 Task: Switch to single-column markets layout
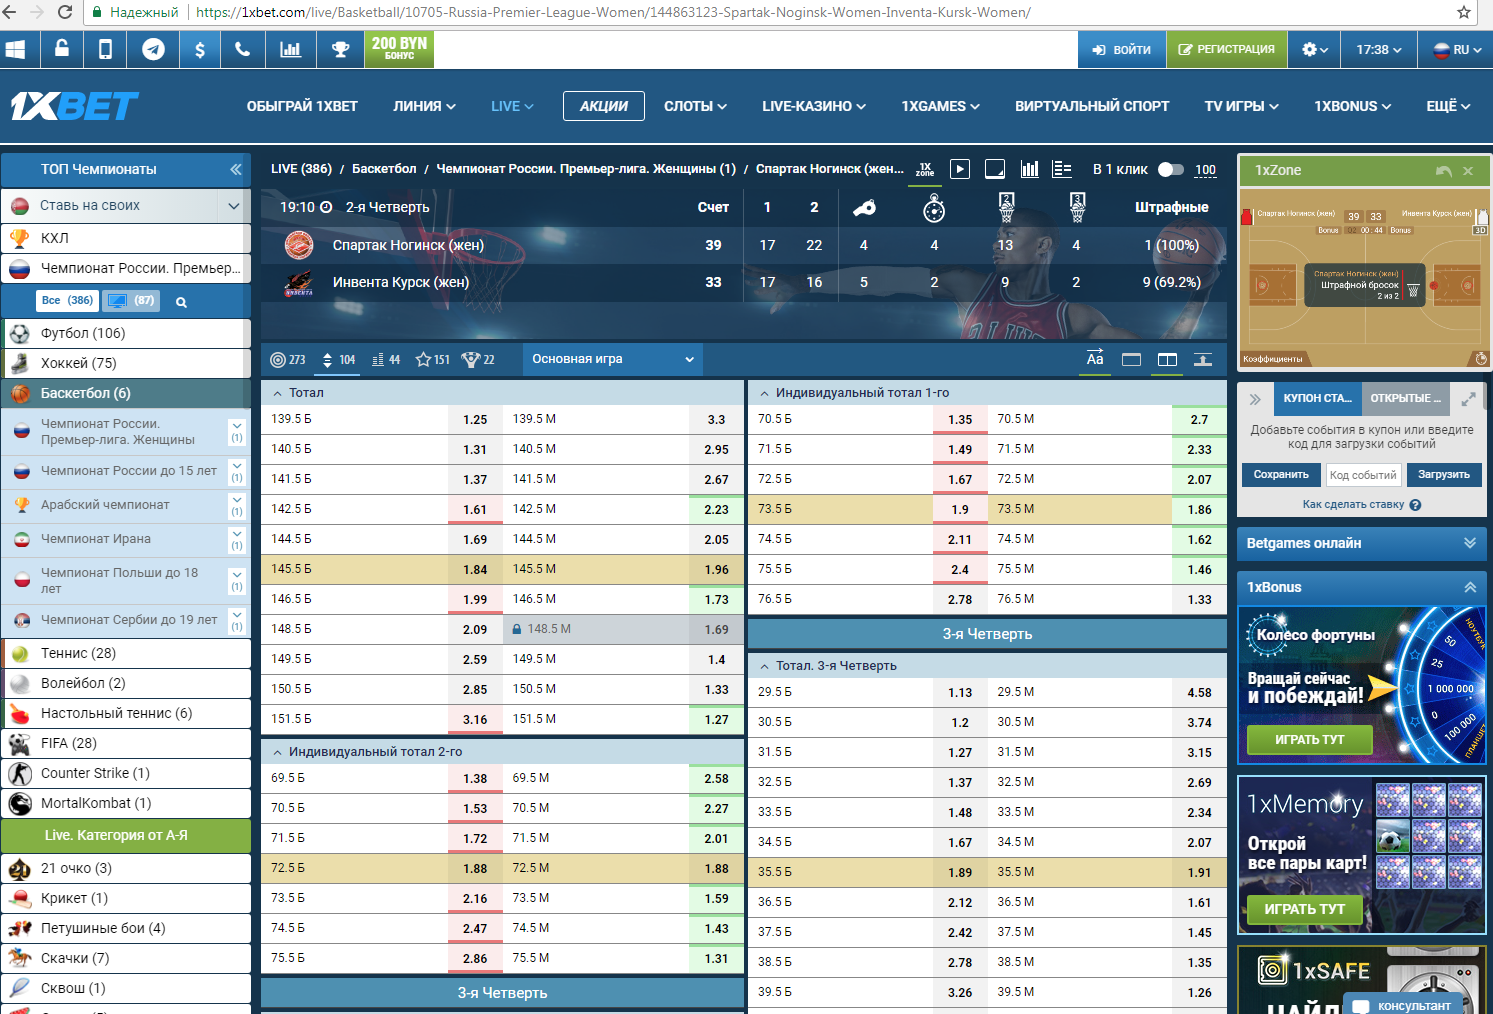point(1131,360)
